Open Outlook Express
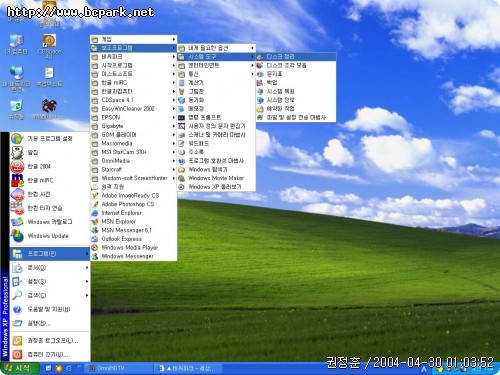 [134, 239]
